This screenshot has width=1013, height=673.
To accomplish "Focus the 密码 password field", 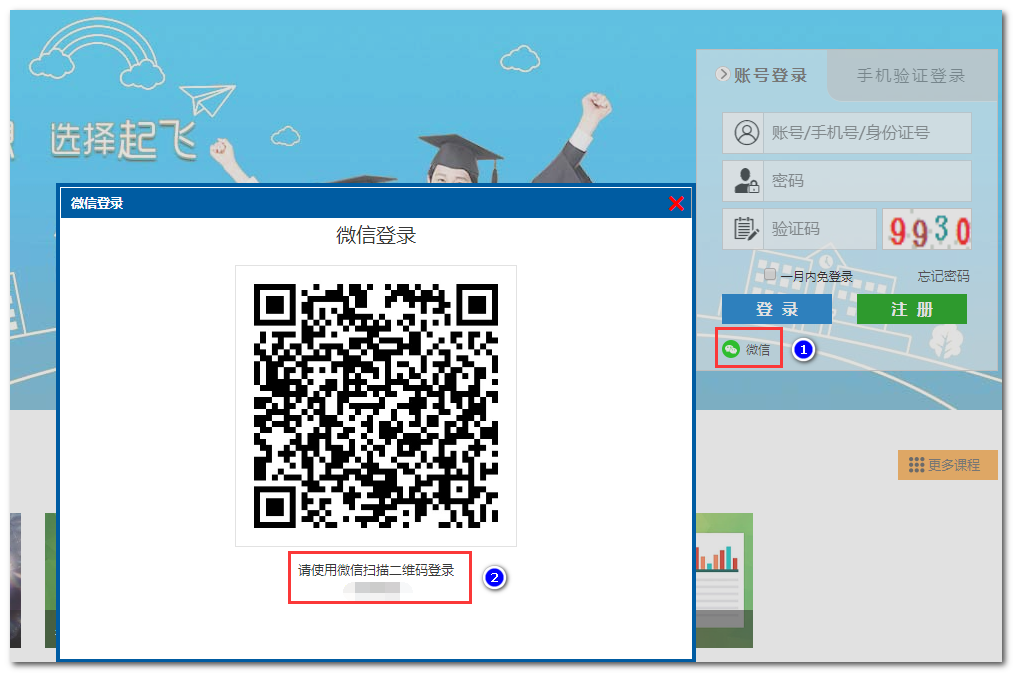I will pyautogui.click(x=867, y=181).
